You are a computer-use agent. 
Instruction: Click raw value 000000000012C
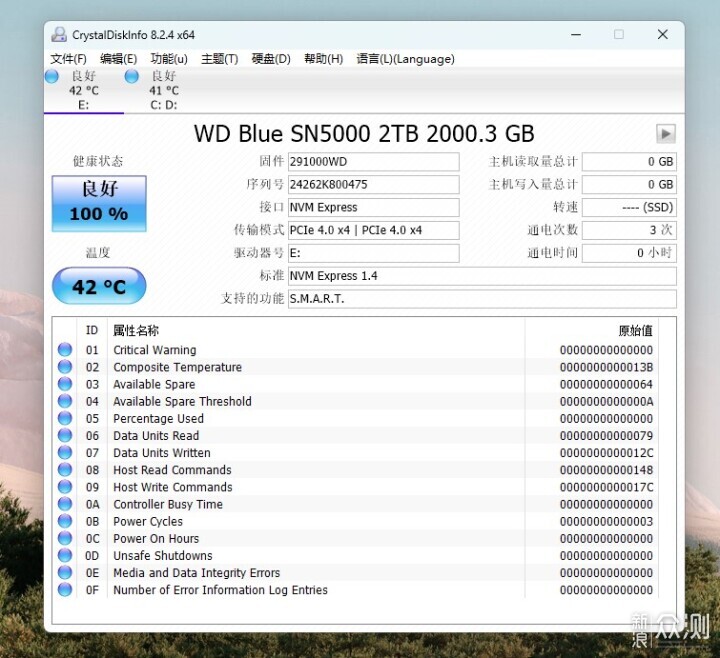(x=606, y=453)
